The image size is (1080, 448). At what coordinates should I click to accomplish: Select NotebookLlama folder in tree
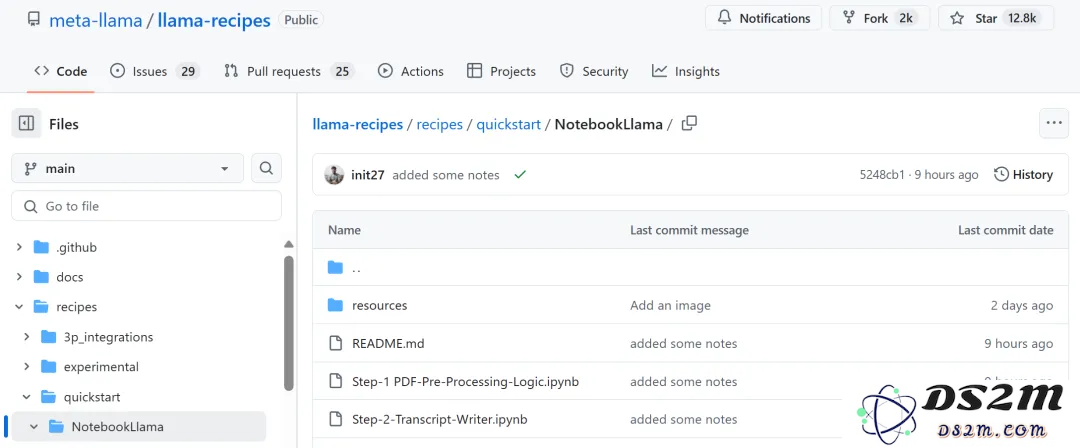coord(118,427)
